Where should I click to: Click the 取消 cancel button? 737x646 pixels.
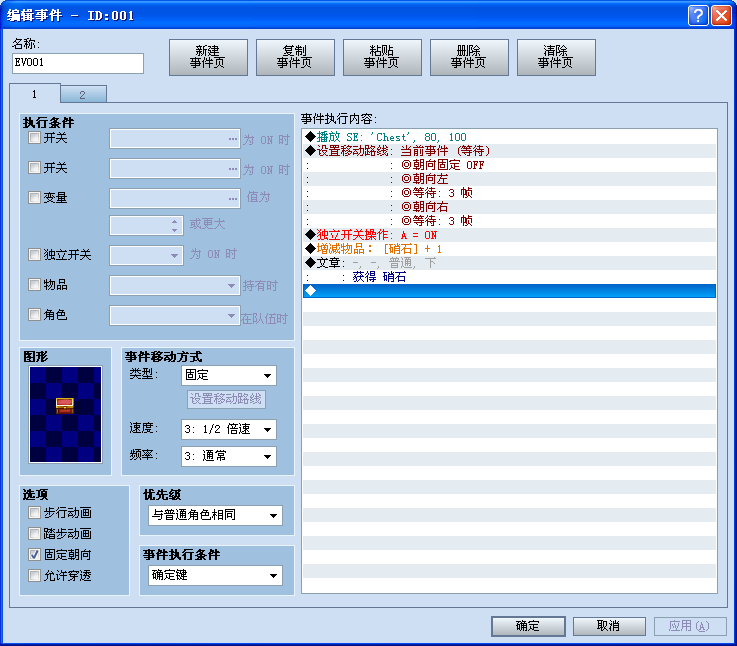609,626
